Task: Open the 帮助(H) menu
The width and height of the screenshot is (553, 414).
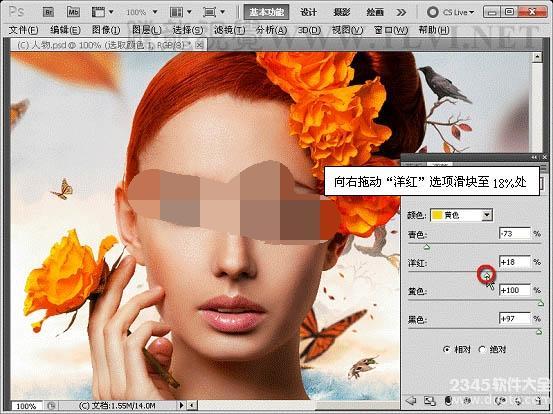Action: point(434,30)
